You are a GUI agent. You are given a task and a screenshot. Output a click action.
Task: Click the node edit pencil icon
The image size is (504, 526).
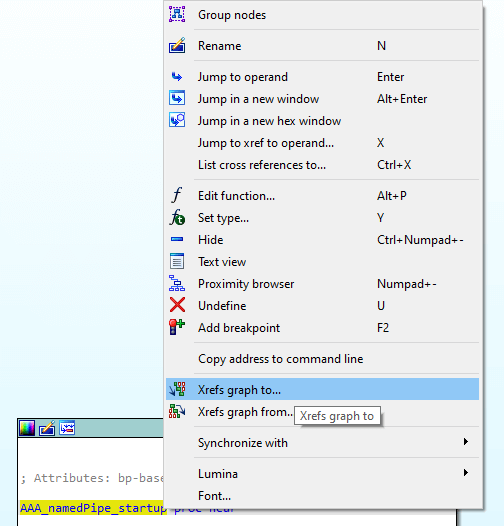pyautogui.click(x=47, y=428)
